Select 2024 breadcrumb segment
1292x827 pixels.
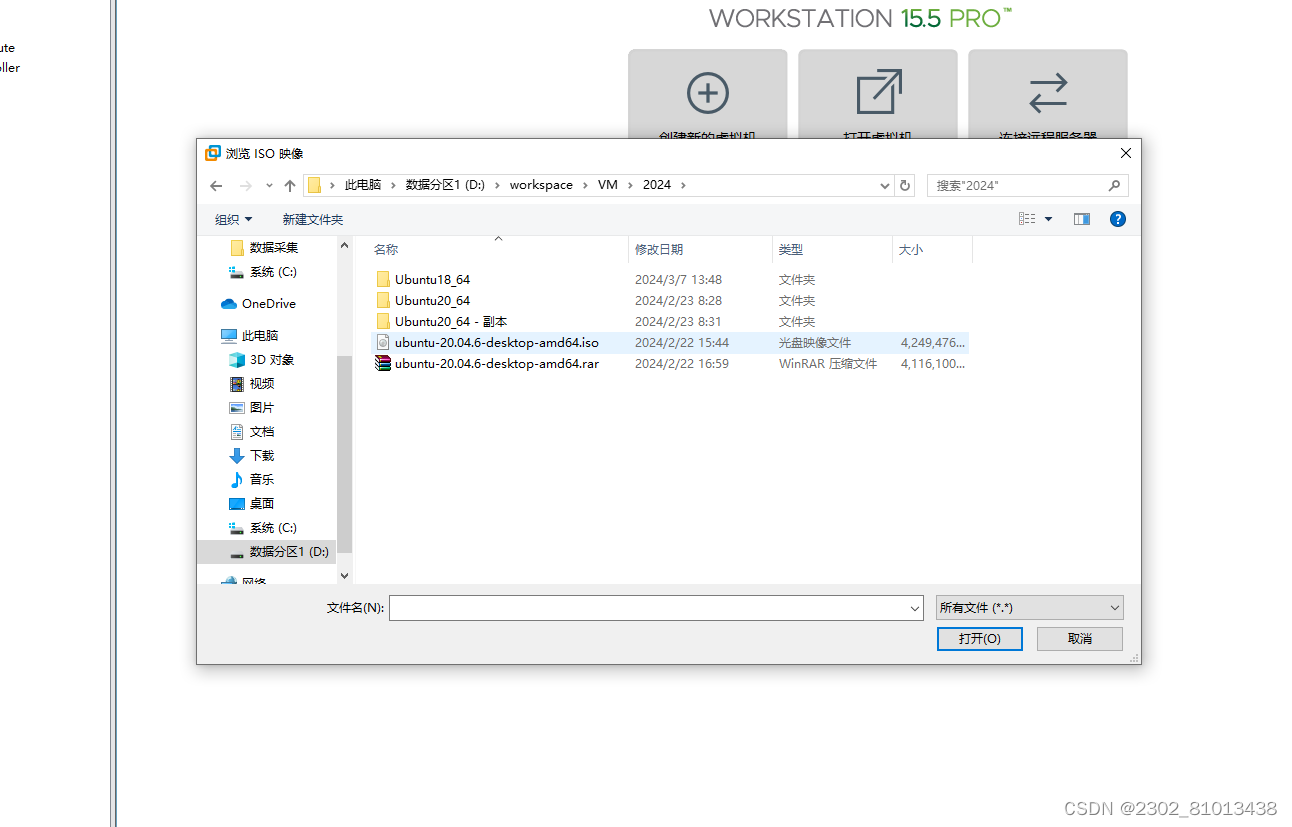pyautogui.click(x=657, y=185)
